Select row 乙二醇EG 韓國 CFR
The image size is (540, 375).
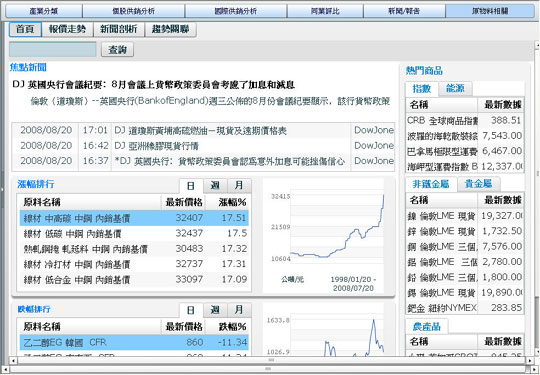click(134, 342)
